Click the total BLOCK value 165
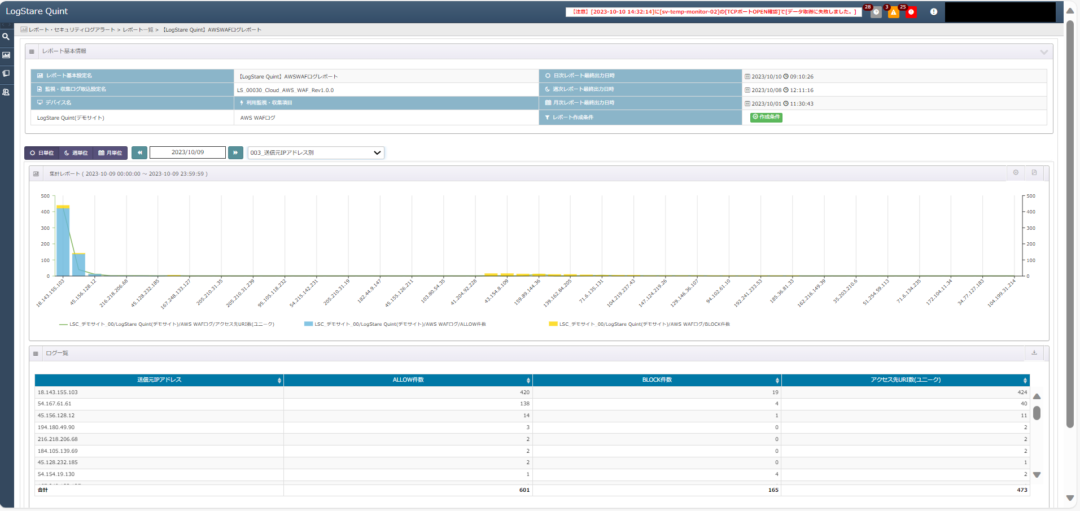 click(x=773, y=490)
